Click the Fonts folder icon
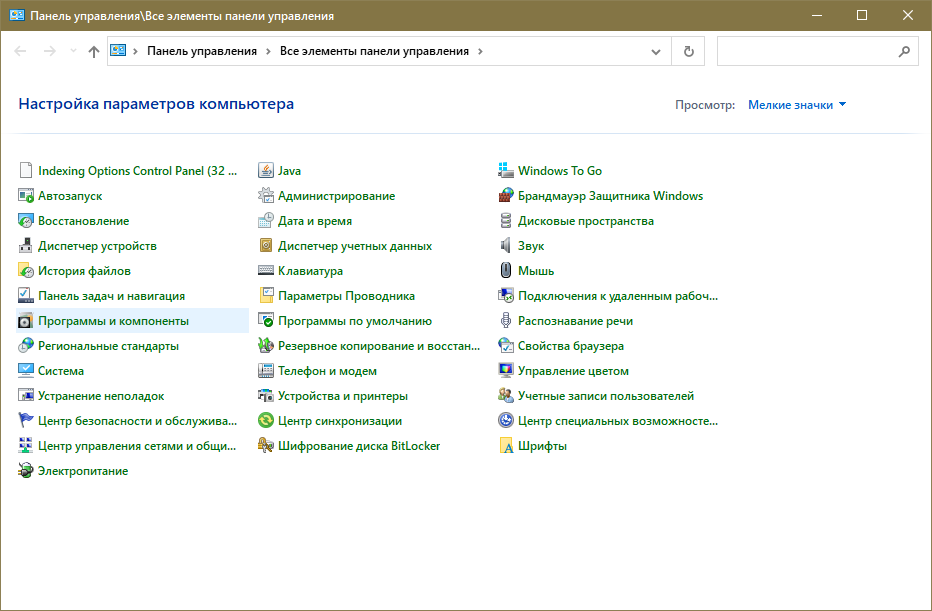 coord(506,446)
